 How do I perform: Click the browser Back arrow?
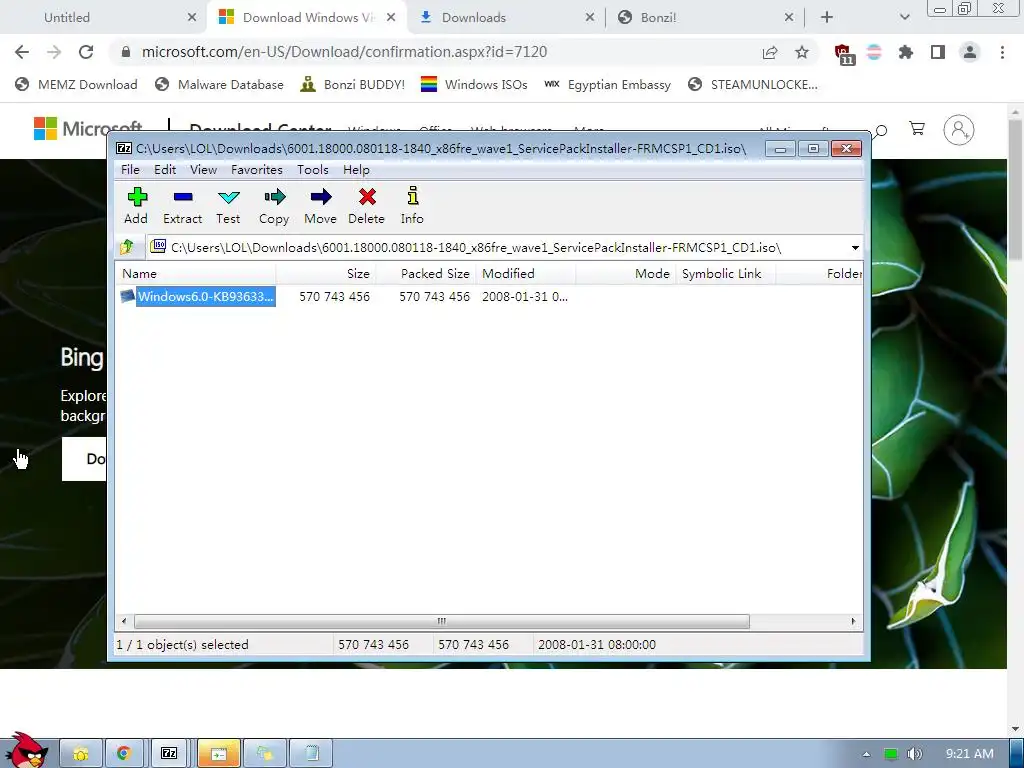coord(22,52)
